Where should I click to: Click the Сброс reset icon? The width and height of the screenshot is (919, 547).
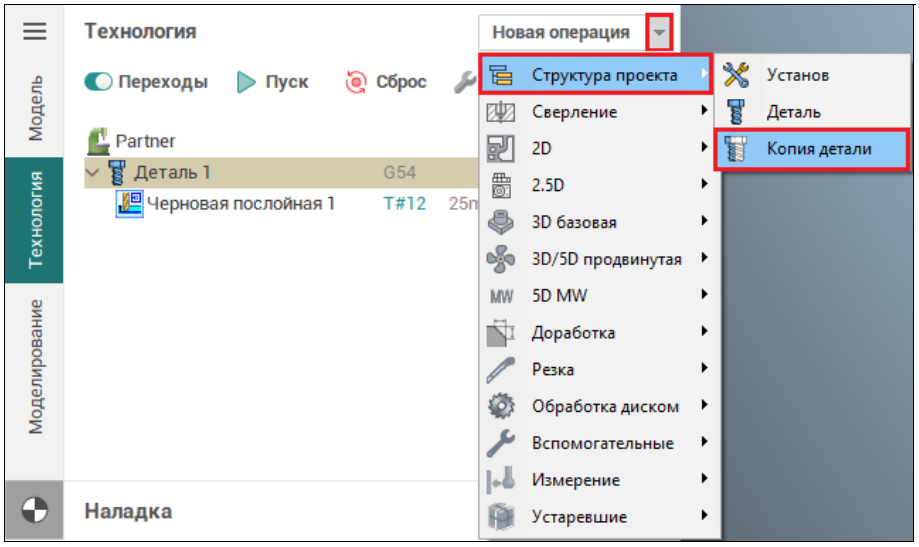pyautogui.click(x=355, y=83)
